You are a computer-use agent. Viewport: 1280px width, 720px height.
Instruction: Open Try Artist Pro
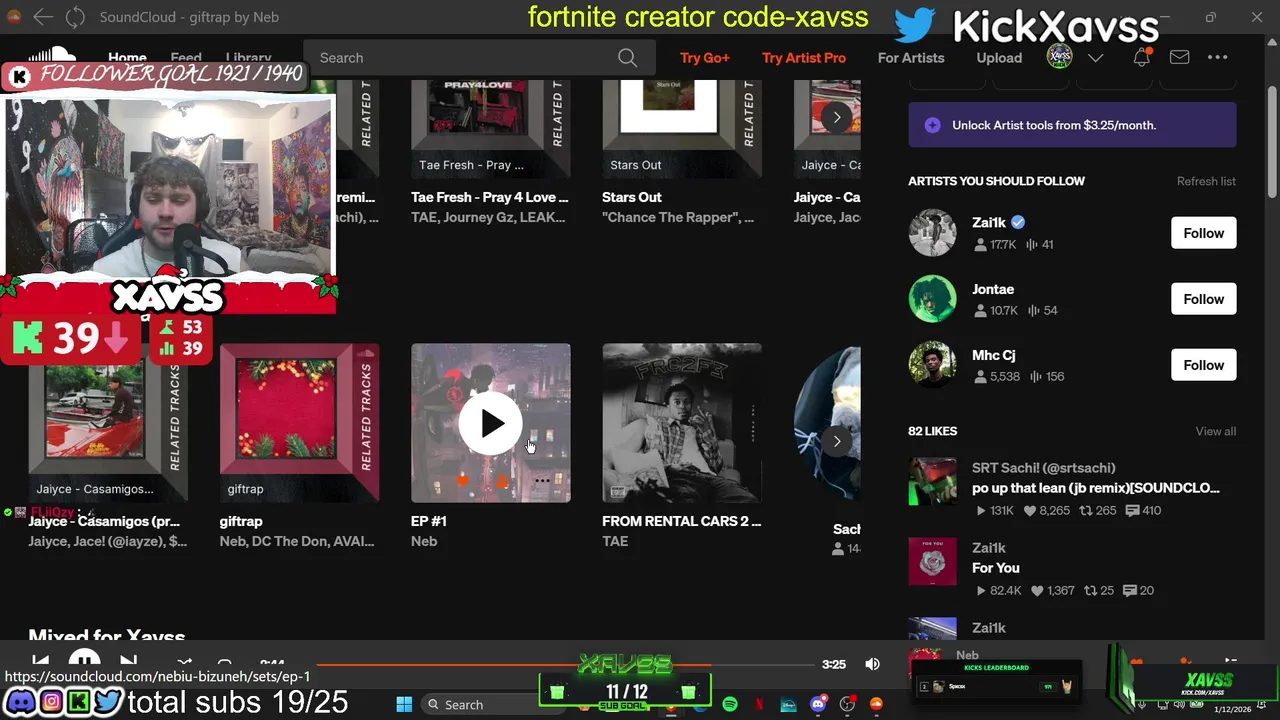click(804, 58)
